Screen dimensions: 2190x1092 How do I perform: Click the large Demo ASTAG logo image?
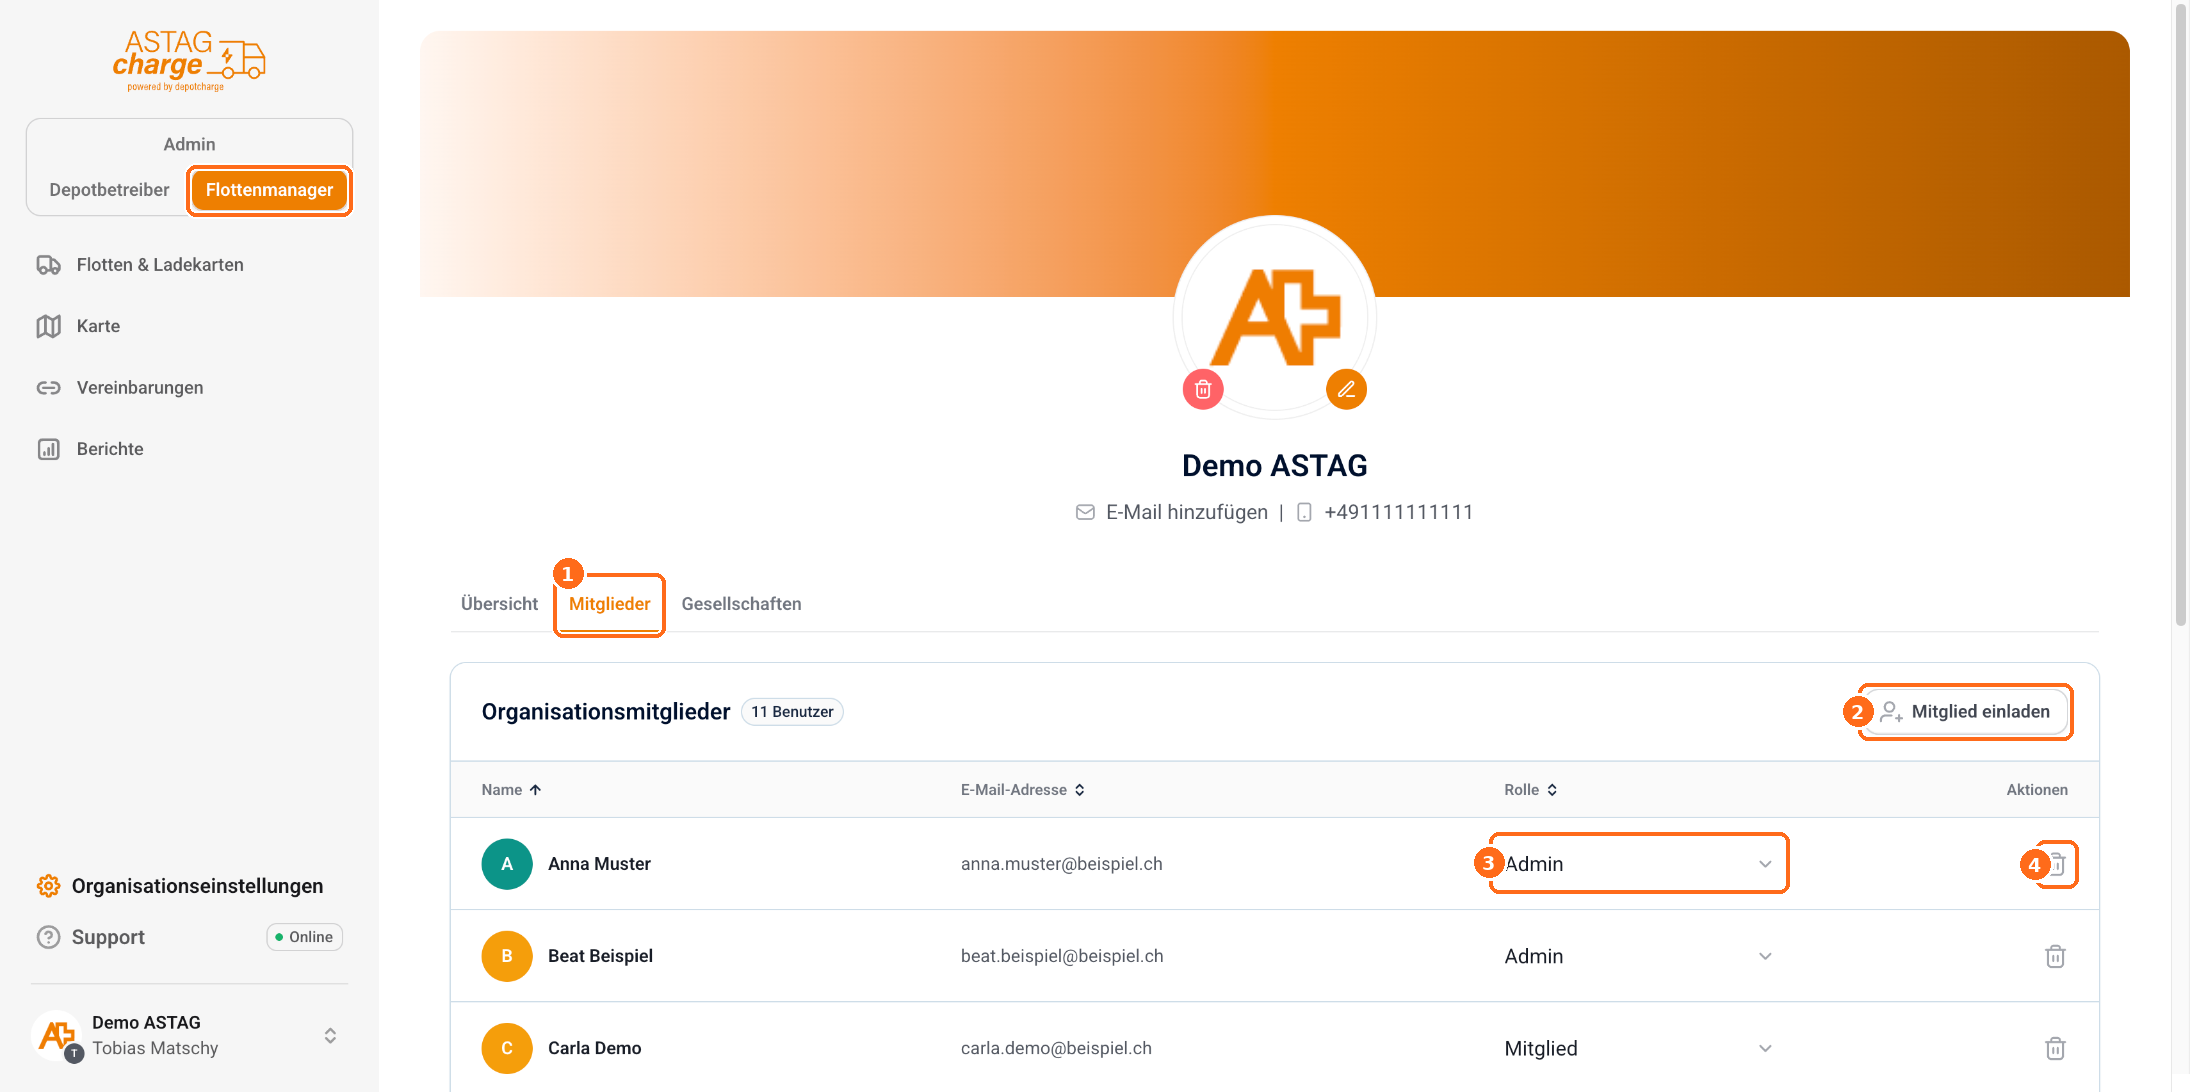point(1275,316)
